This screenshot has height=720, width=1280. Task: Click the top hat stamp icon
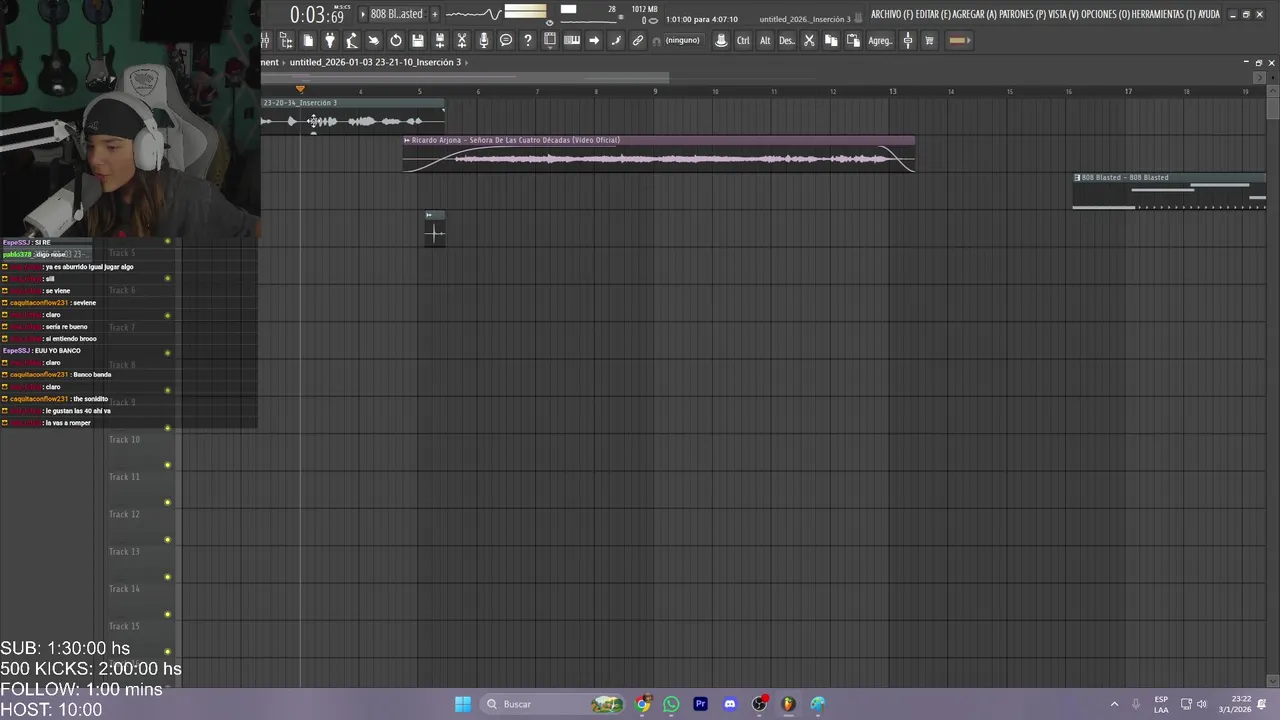point(721,40)
